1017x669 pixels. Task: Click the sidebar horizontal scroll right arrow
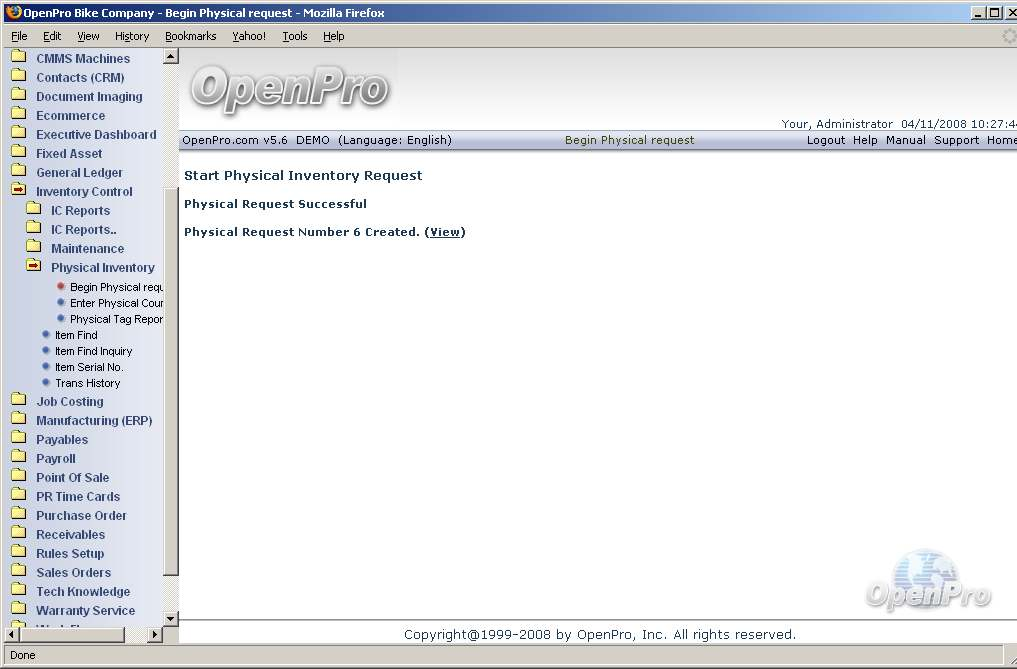coord(154,634)
